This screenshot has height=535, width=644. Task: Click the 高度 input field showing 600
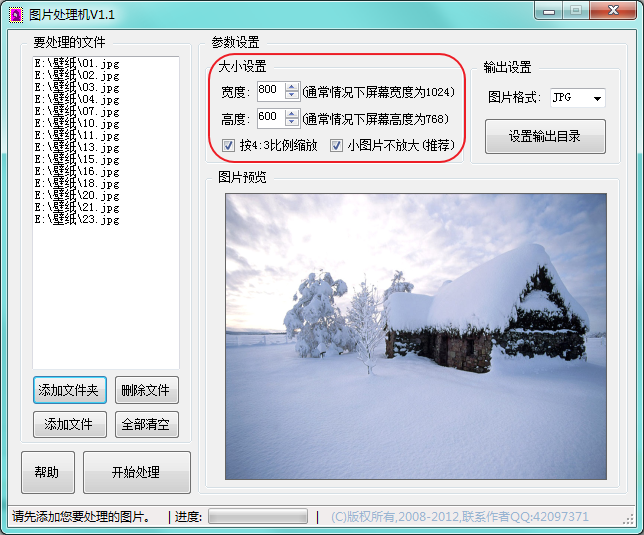pos(271,118)
